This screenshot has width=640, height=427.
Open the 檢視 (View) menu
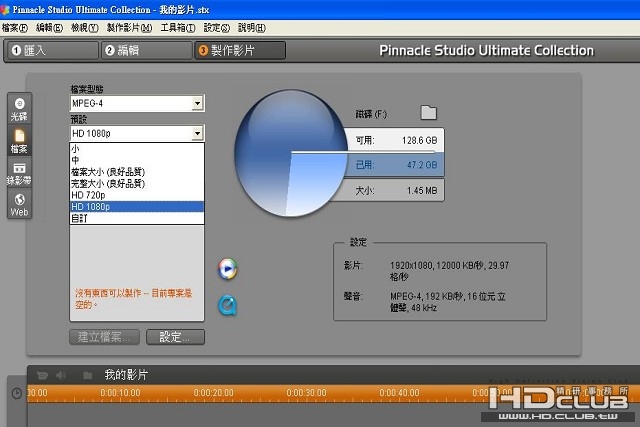[84, 28]
